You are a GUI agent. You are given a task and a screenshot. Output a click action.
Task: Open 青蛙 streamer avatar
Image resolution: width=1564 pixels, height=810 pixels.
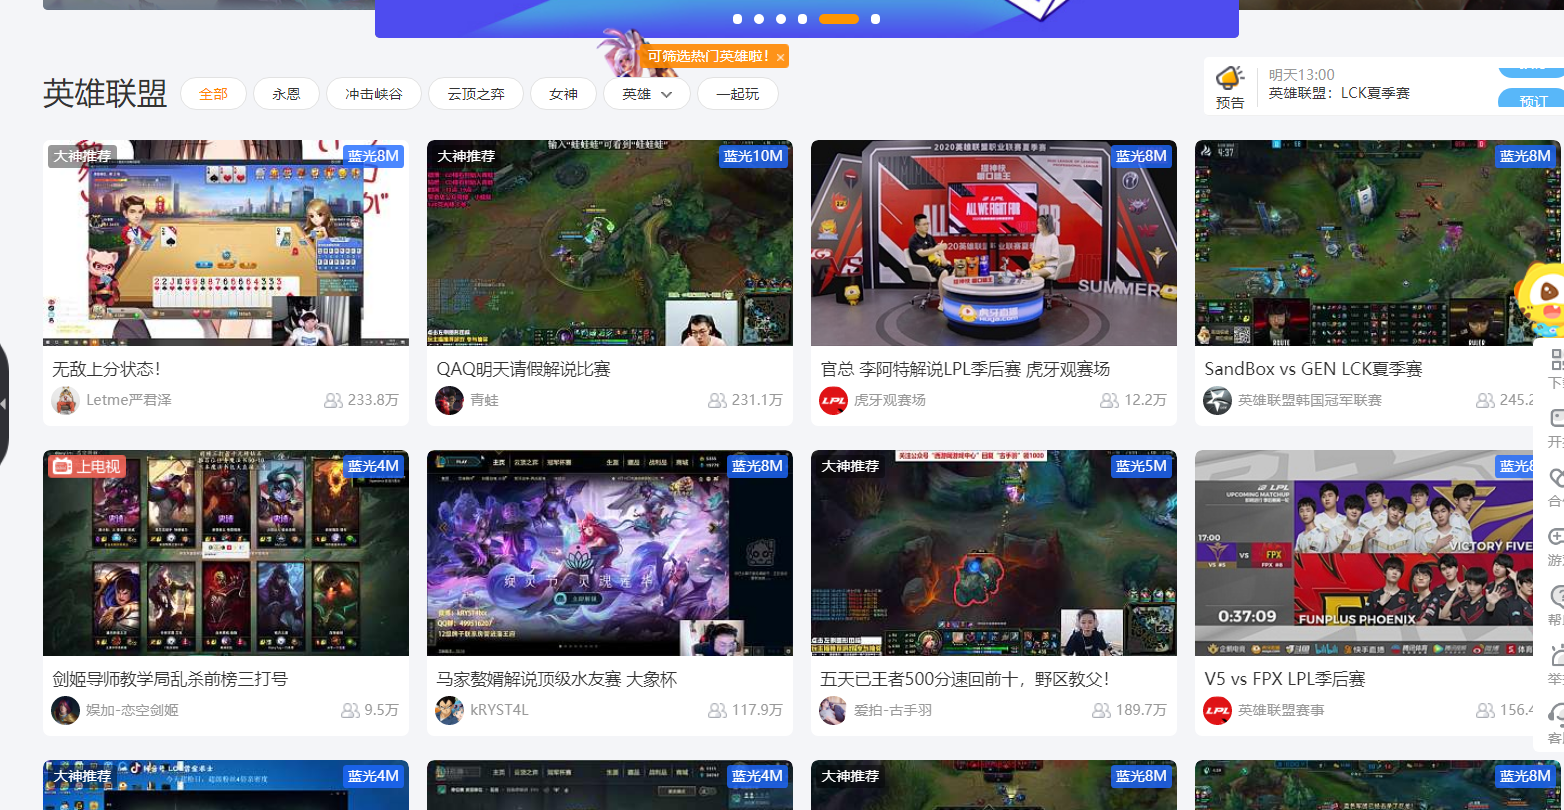pos(450,400)
